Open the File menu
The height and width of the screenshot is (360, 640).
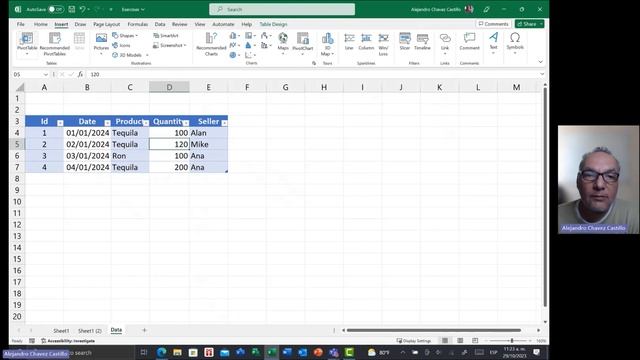tap(20, 24)
